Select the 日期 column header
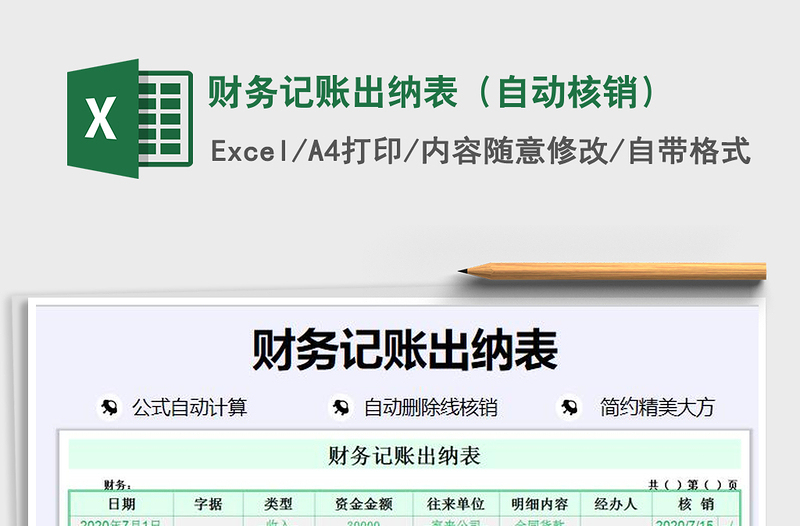 tap(121, 504)
